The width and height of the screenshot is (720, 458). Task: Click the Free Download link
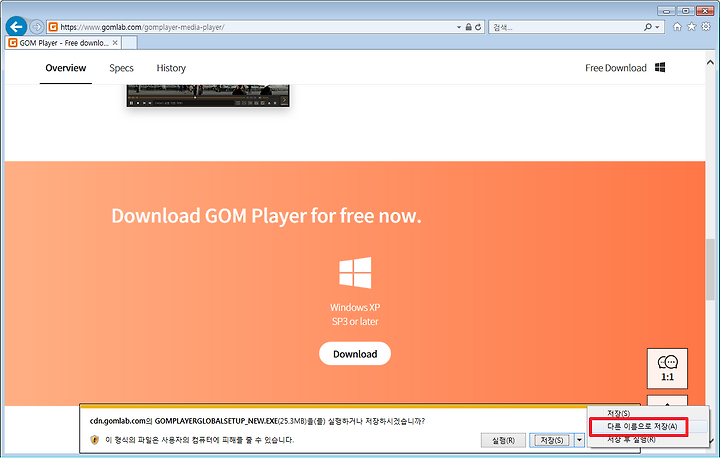click(x=616, y=68)
